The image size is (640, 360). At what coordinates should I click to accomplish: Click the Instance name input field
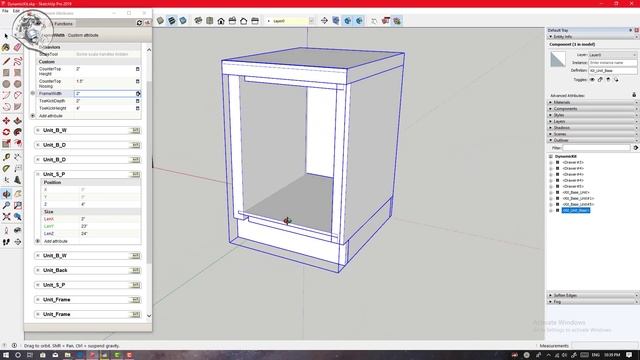612,63
